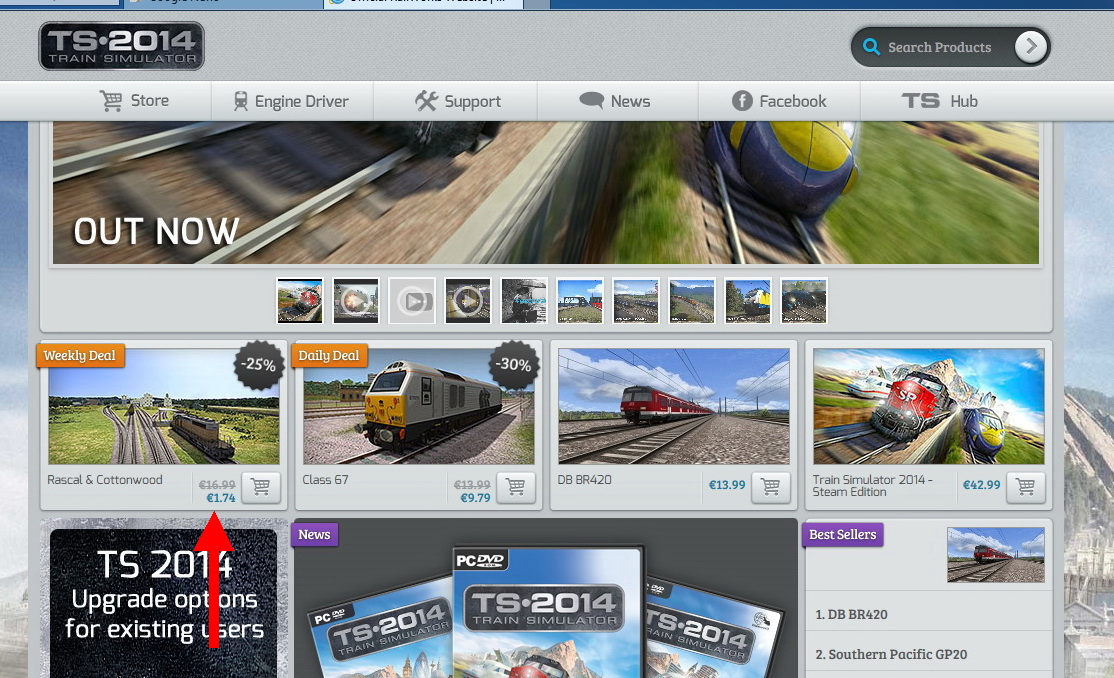The image size is (1114, 678).
Task: Open the Store menu
Action: [134, 101]
